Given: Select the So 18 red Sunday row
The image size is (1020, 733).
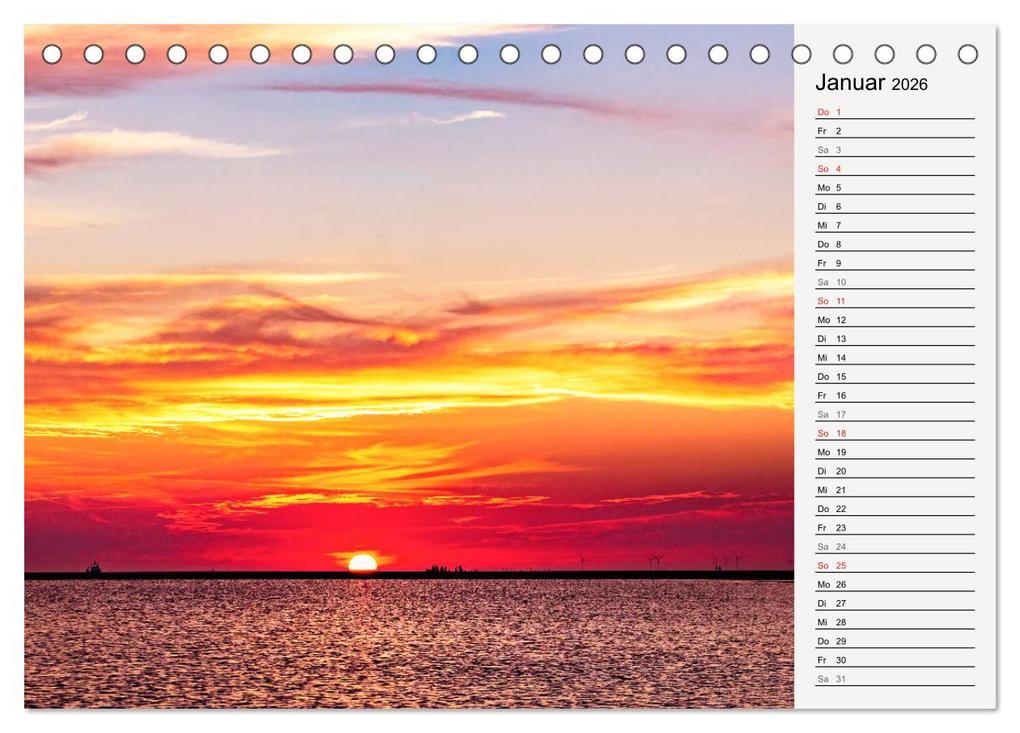Looking at the screenshot, I should (830, 433).
